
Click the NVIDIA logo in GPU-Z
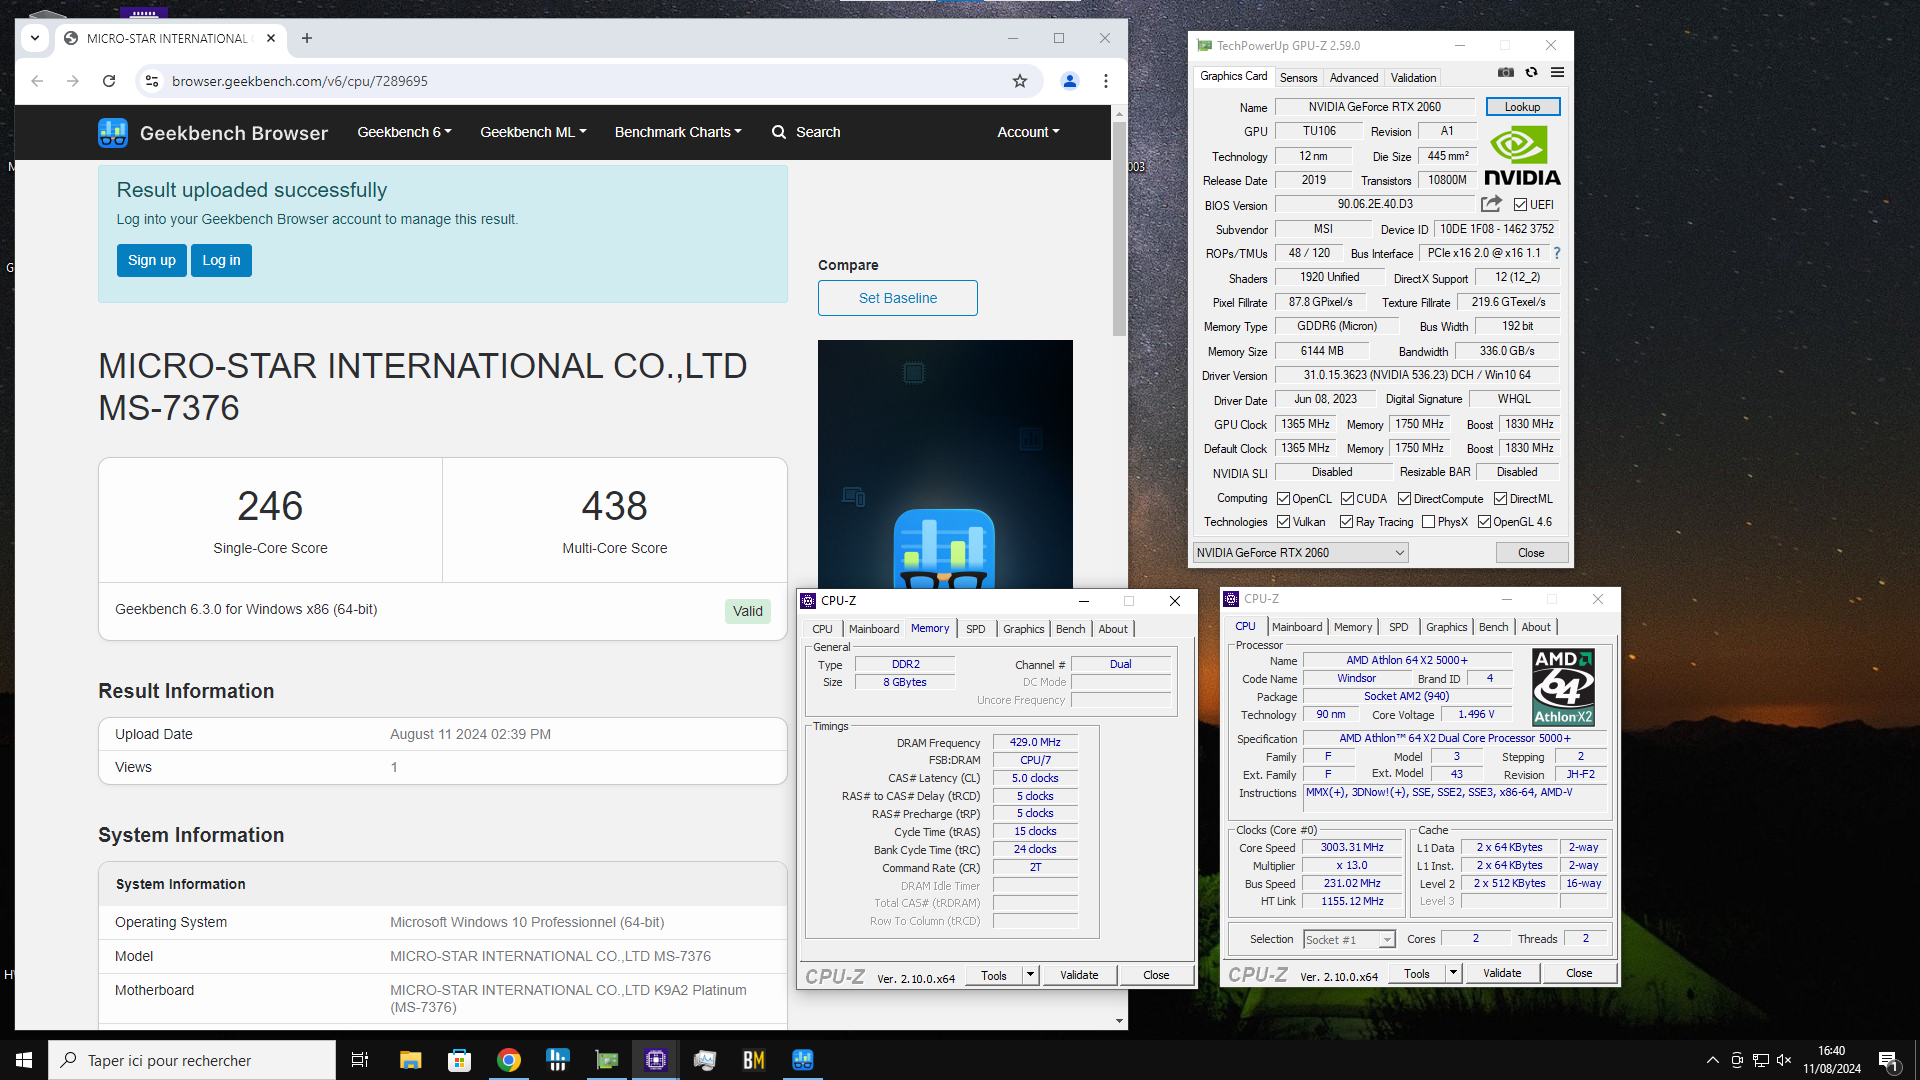click(x=1521, y=157)
